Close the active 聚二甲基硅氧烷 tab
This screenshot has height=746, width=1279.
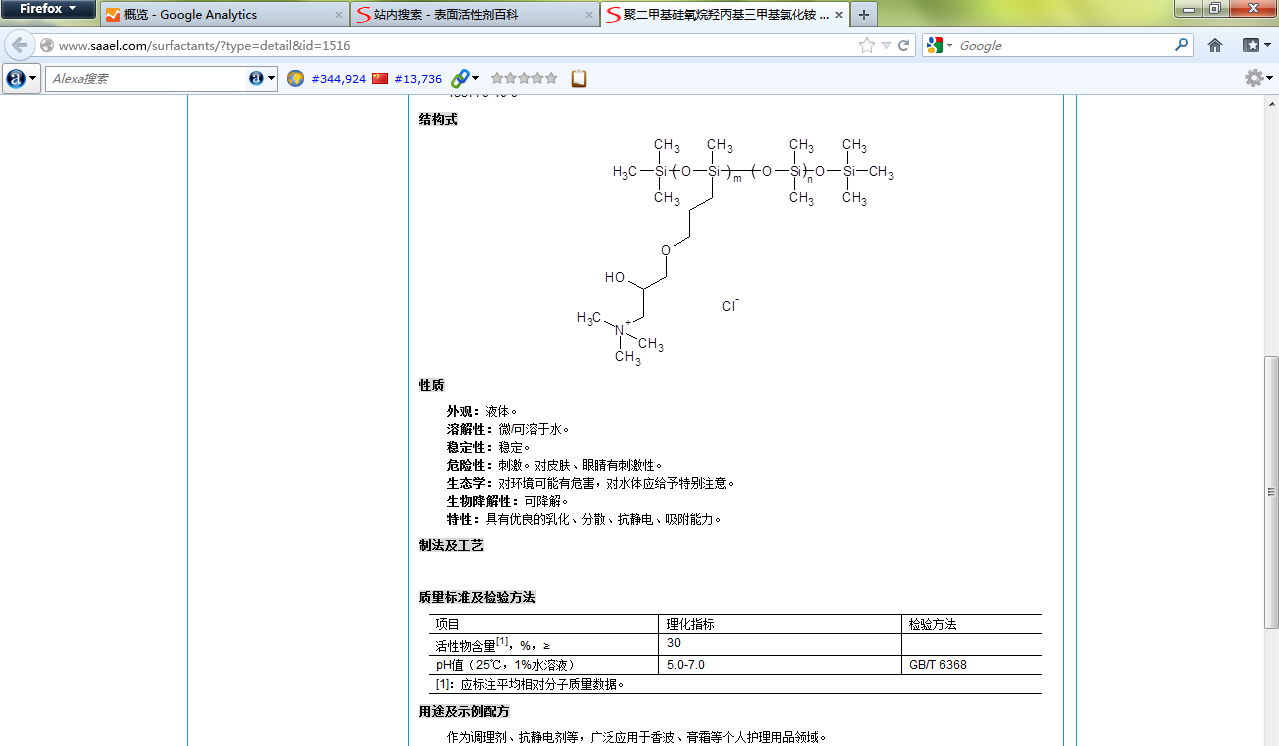837,15
